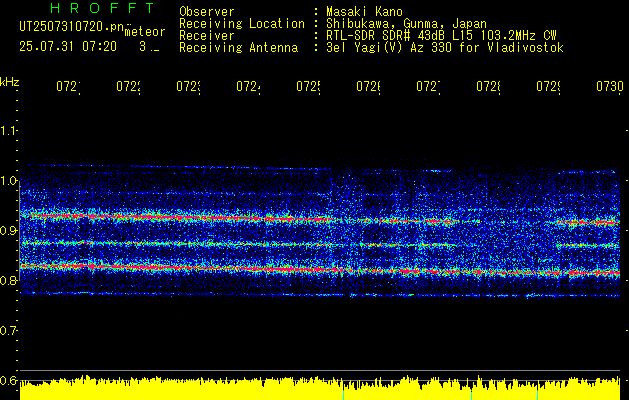The image size is (629, 400).
Task: Select the observer name Masaki Kano
Action: click(364, 12)
